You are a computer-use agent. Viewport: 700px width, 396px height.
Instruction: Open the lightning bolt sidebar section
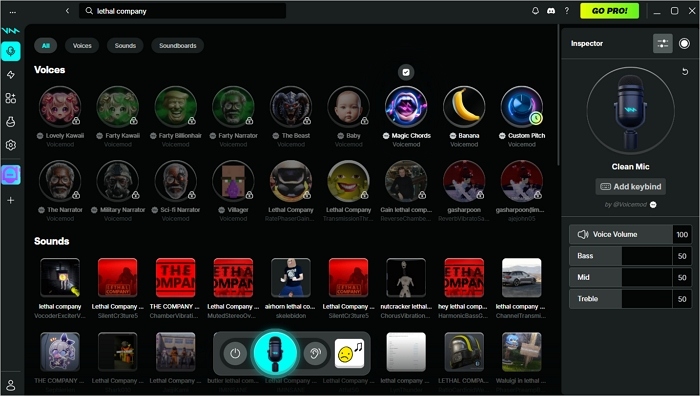(x=11, y=75)
